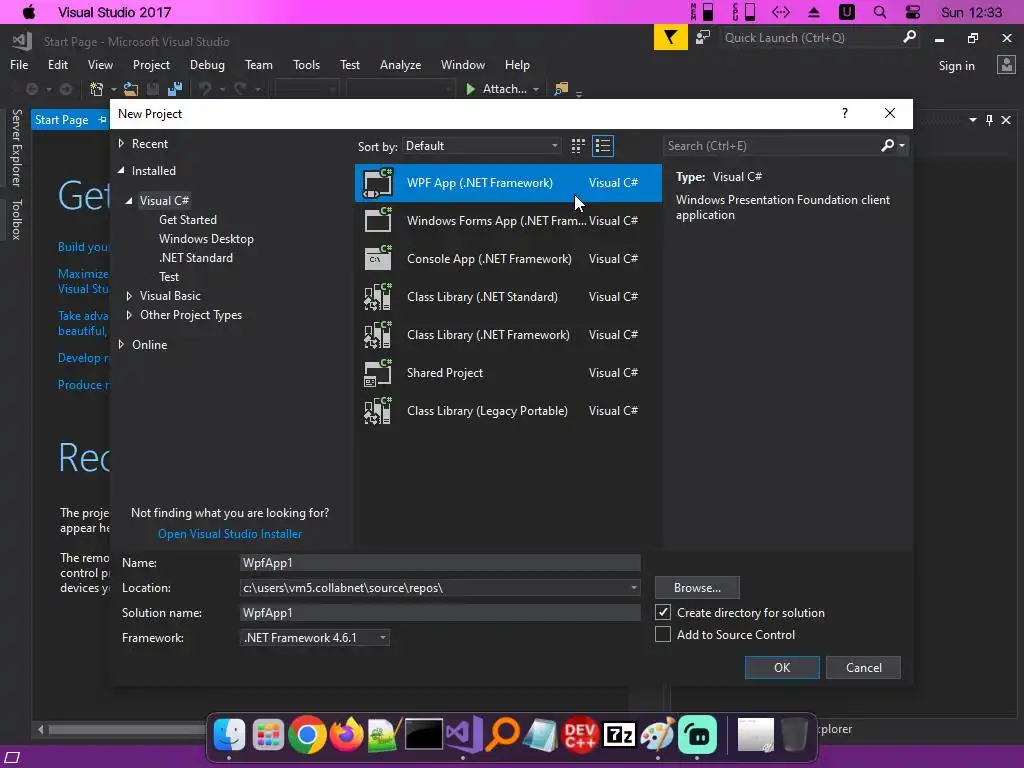The height and width of the screenshot is (768, 1024).
Task: Click Sign in
Action: pos(956,65)
